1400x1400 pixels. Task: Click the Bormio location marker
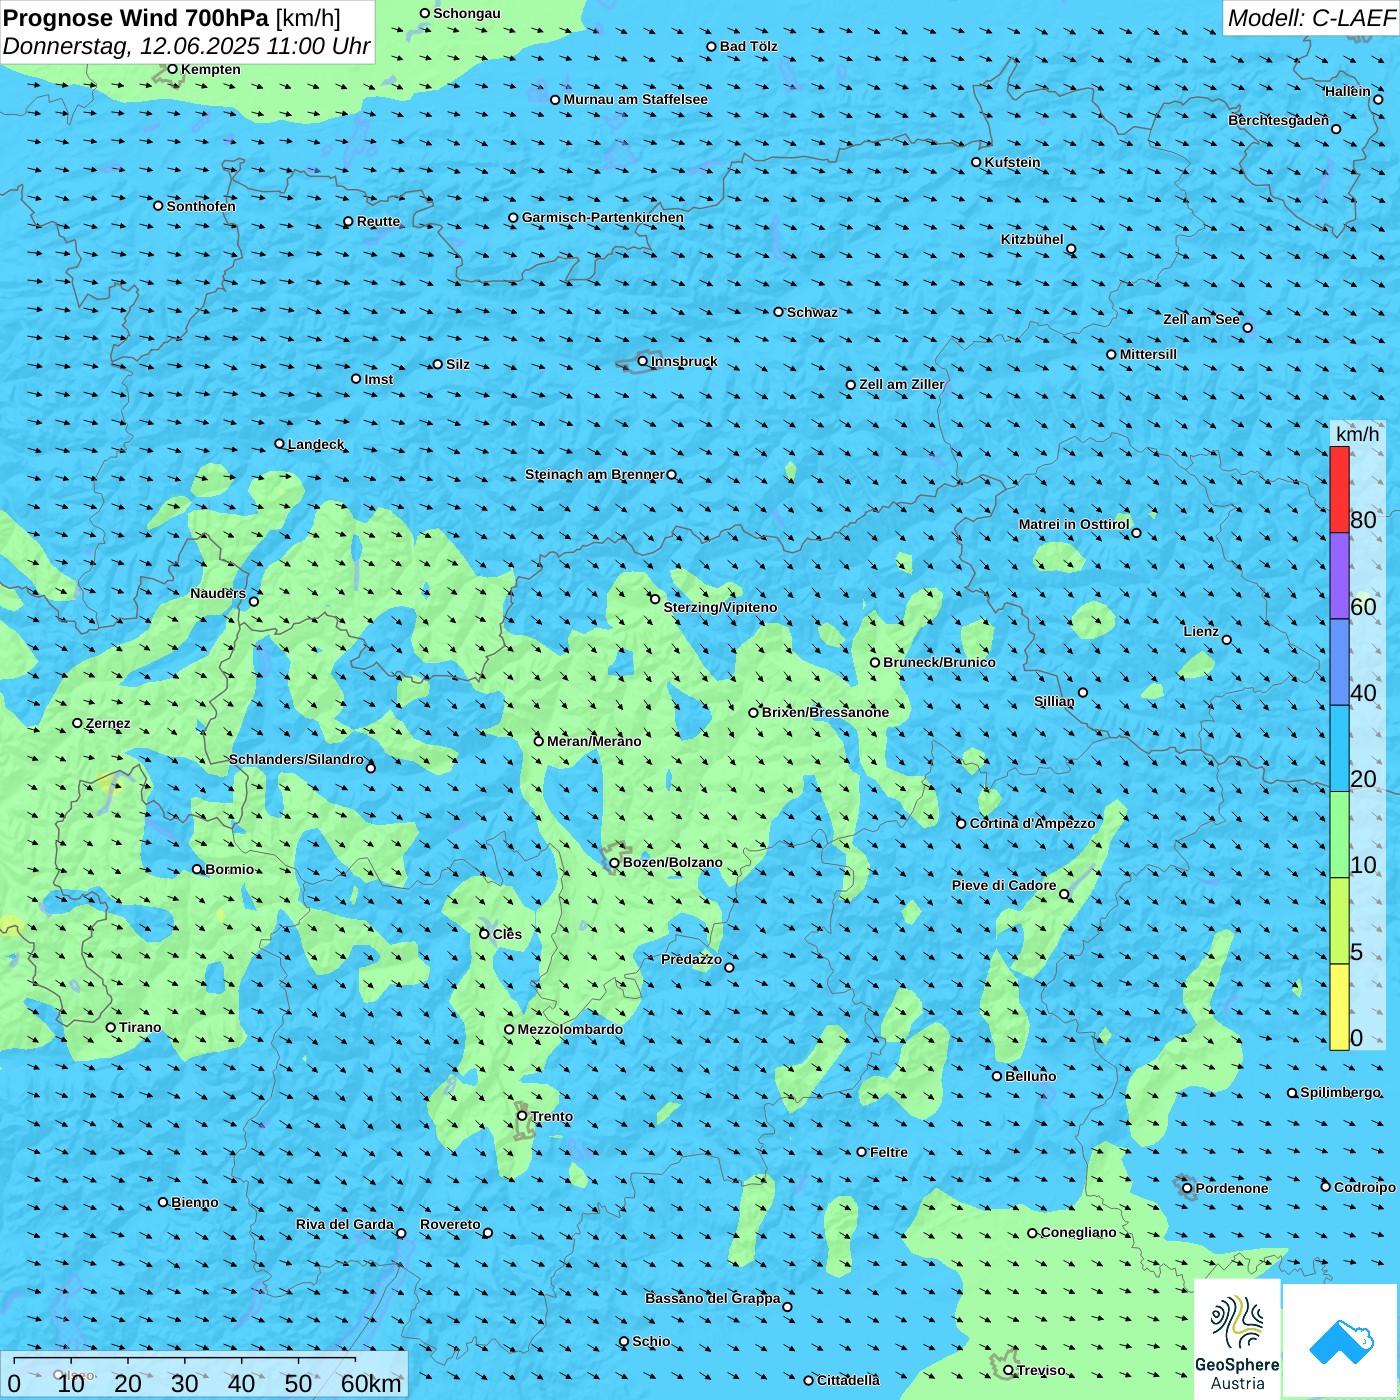(x=197, y=869)
